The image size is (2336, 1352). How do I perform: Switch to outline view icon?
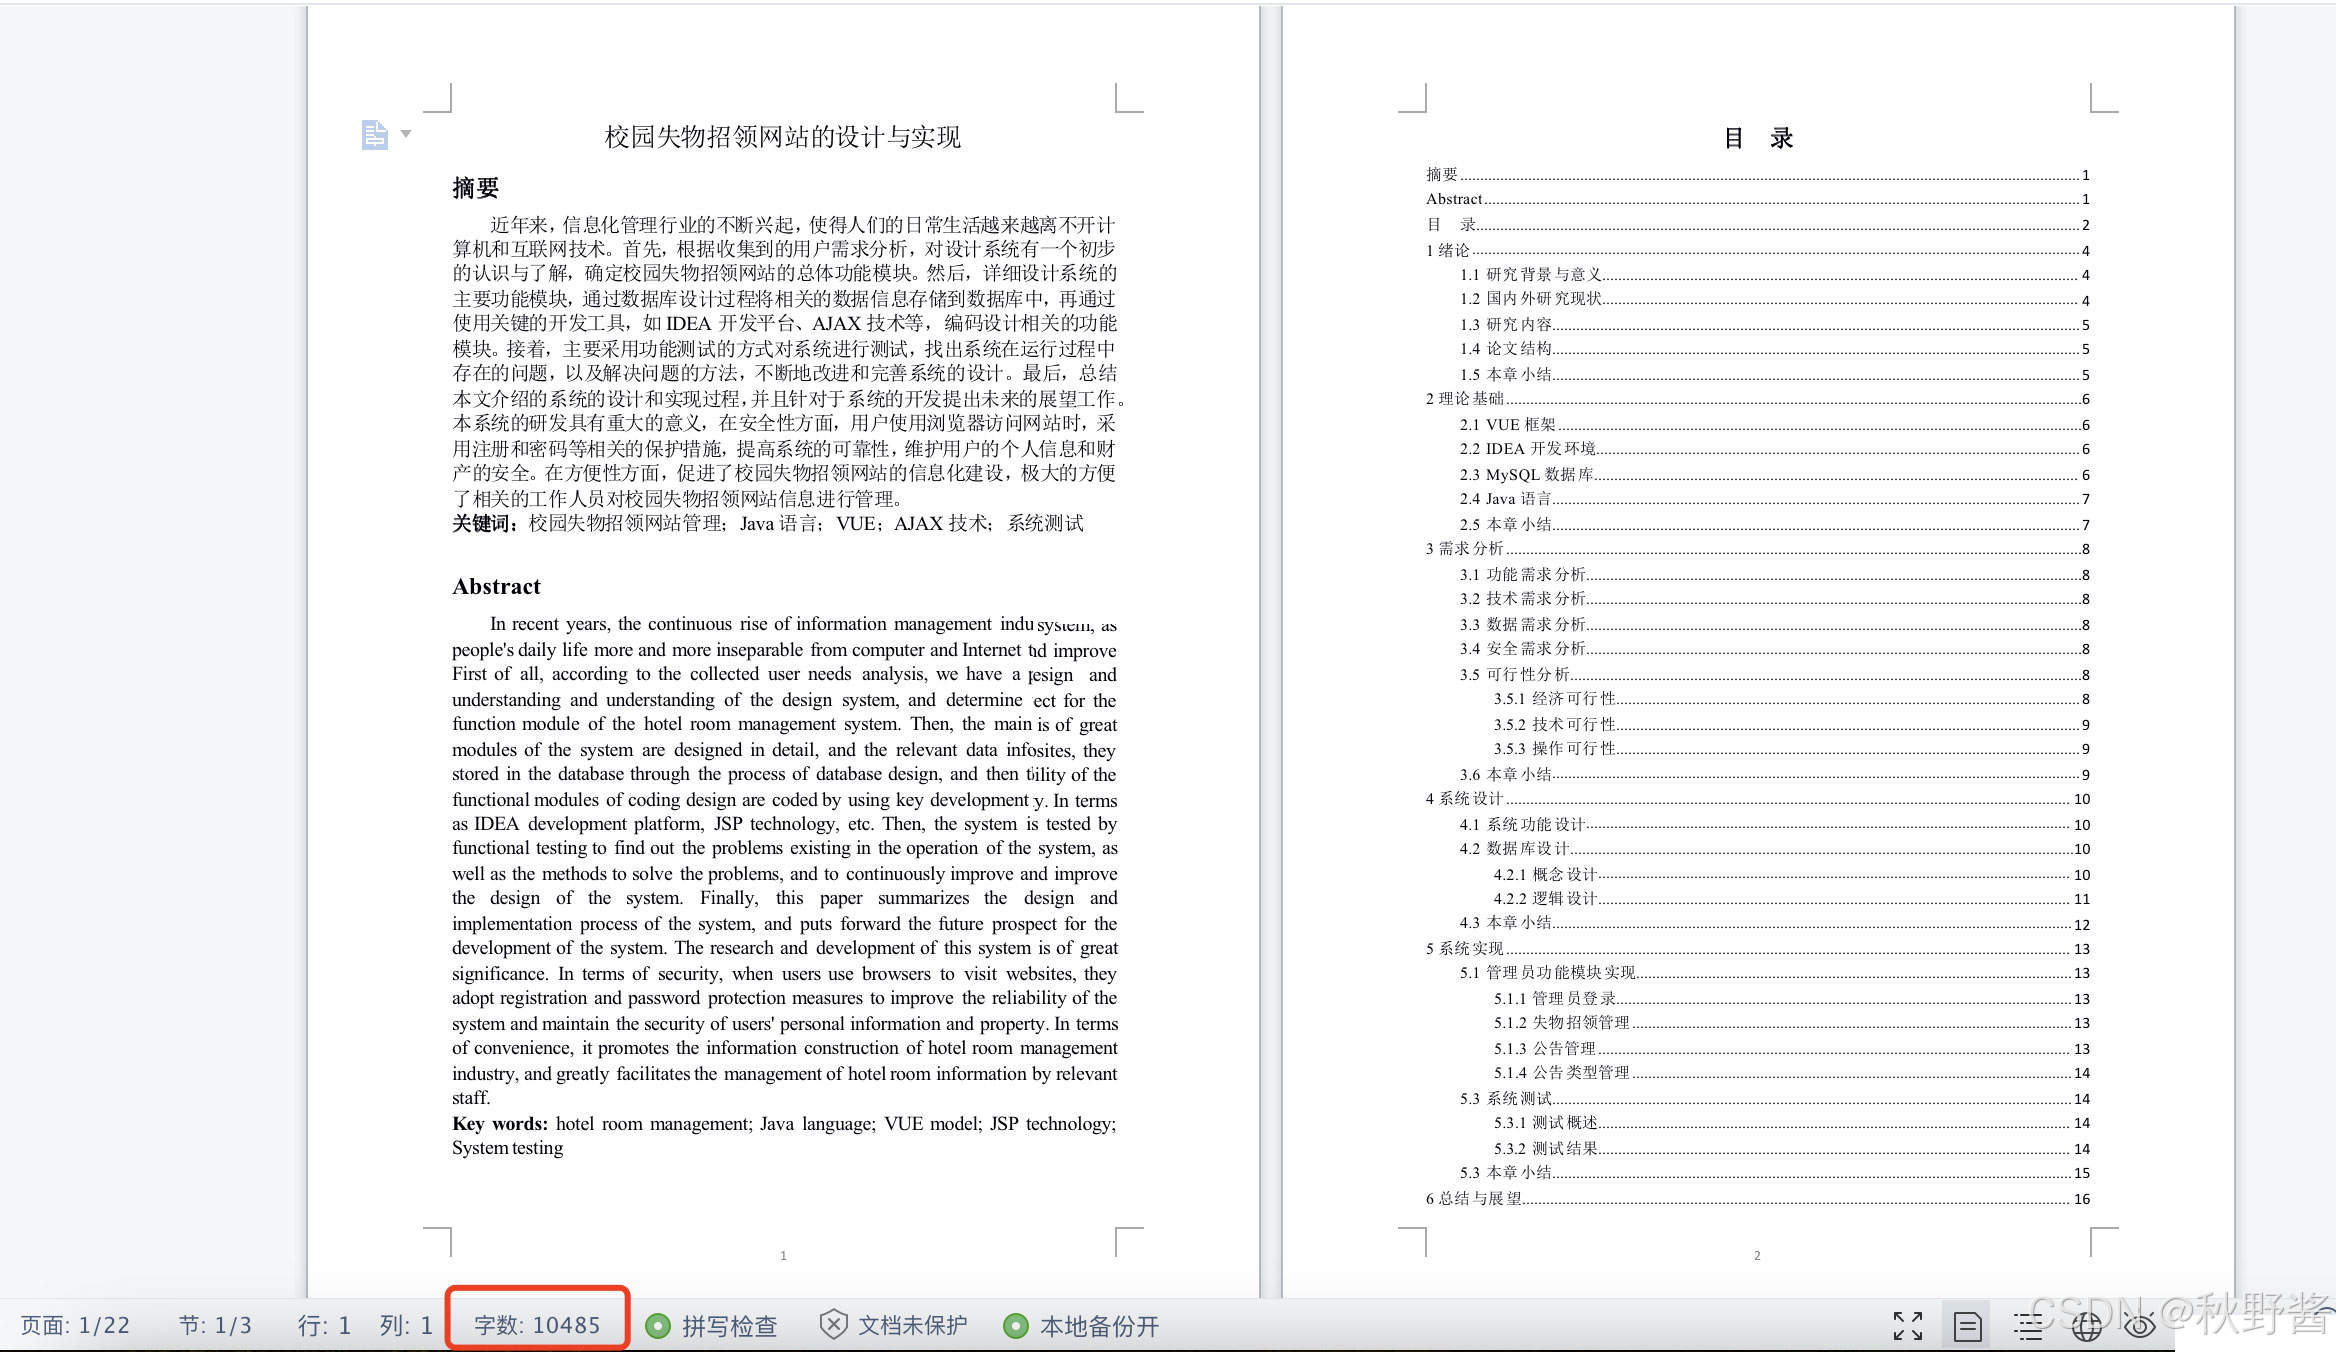[x=2028, y=1326]
